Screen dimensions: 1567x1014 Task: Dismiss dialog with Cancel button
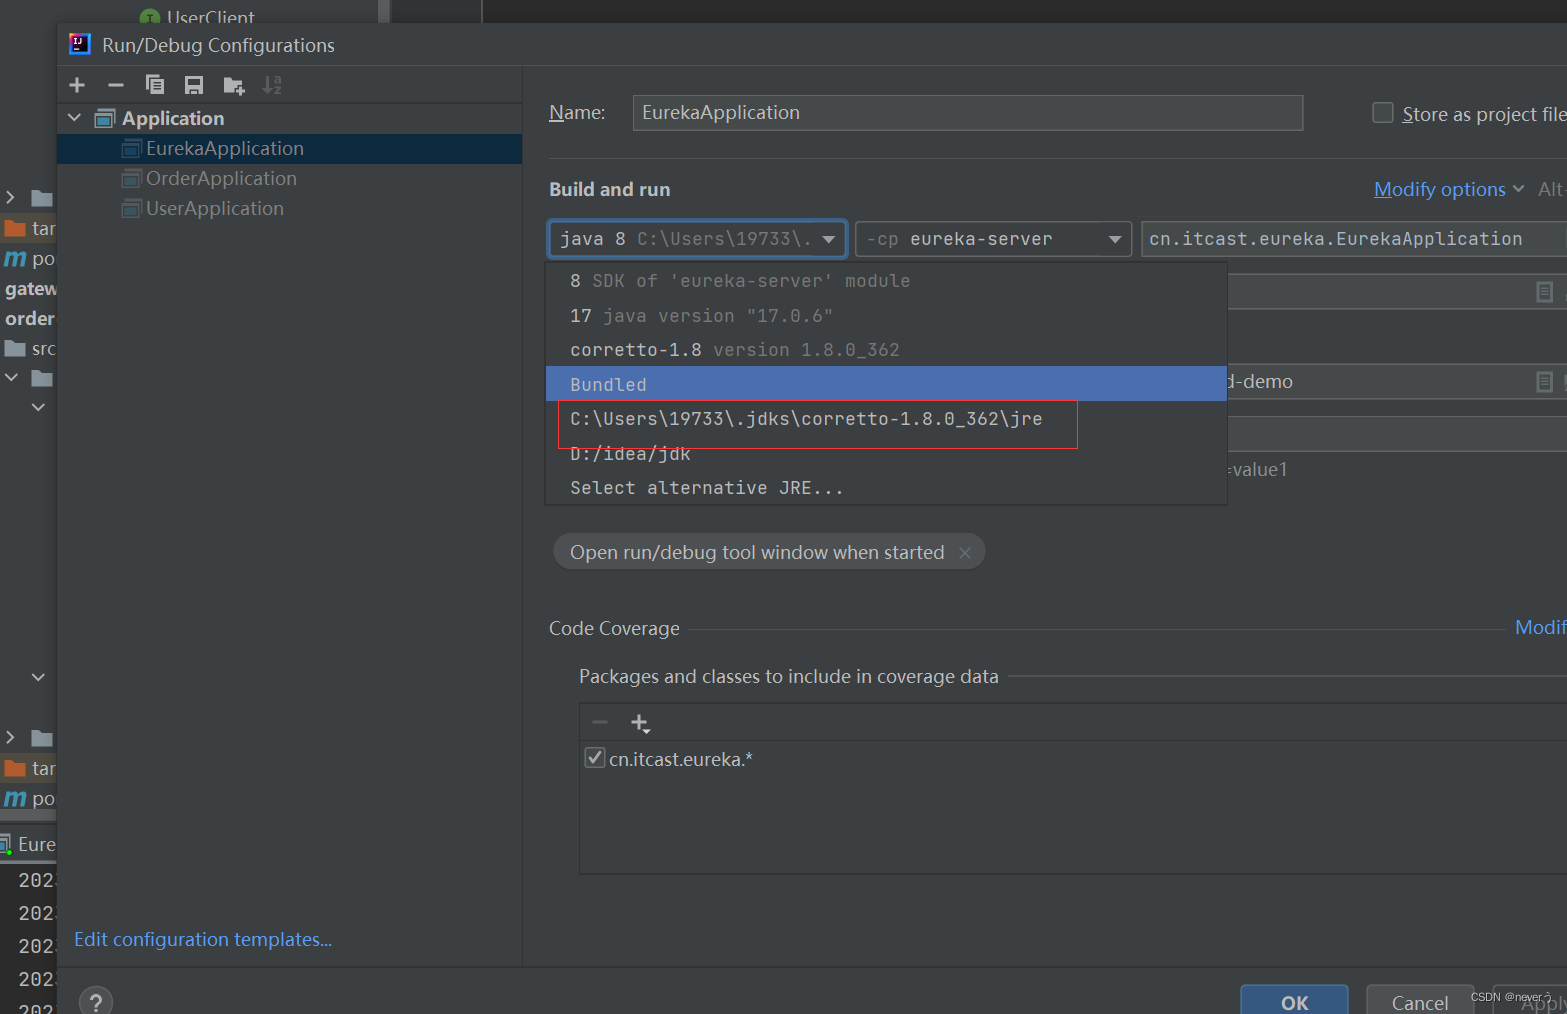coord(1419,1001)
